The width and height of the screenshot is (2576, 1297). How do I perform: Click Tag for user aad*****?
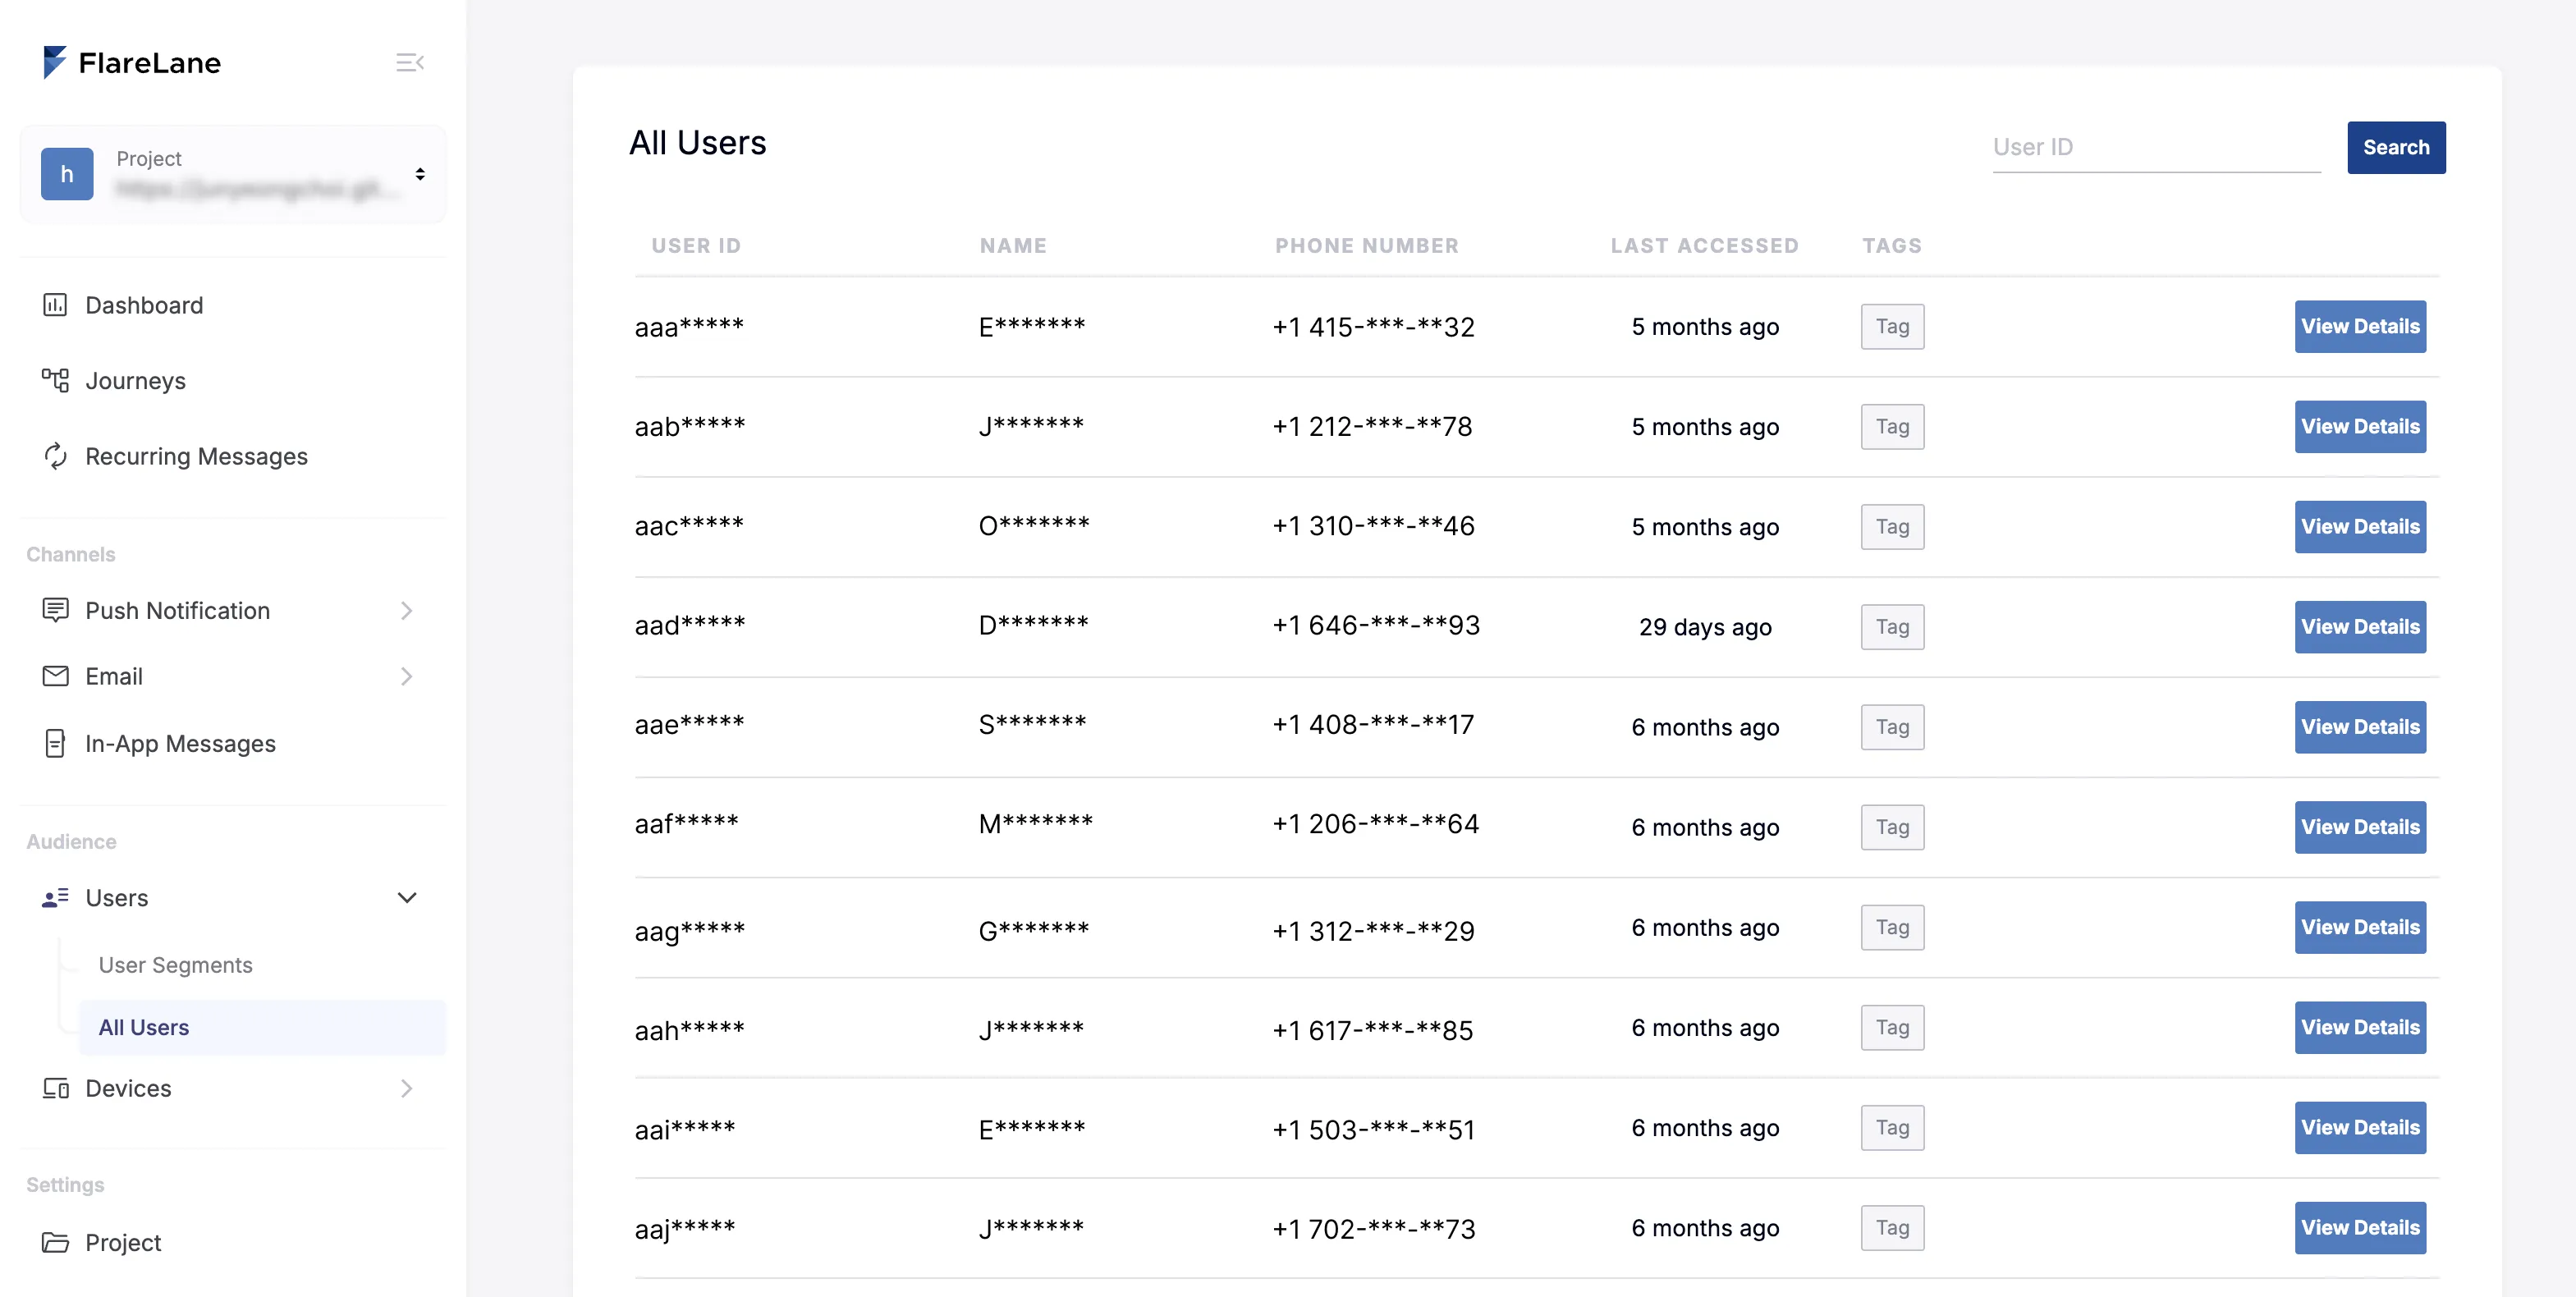(x=1892, y=626)
